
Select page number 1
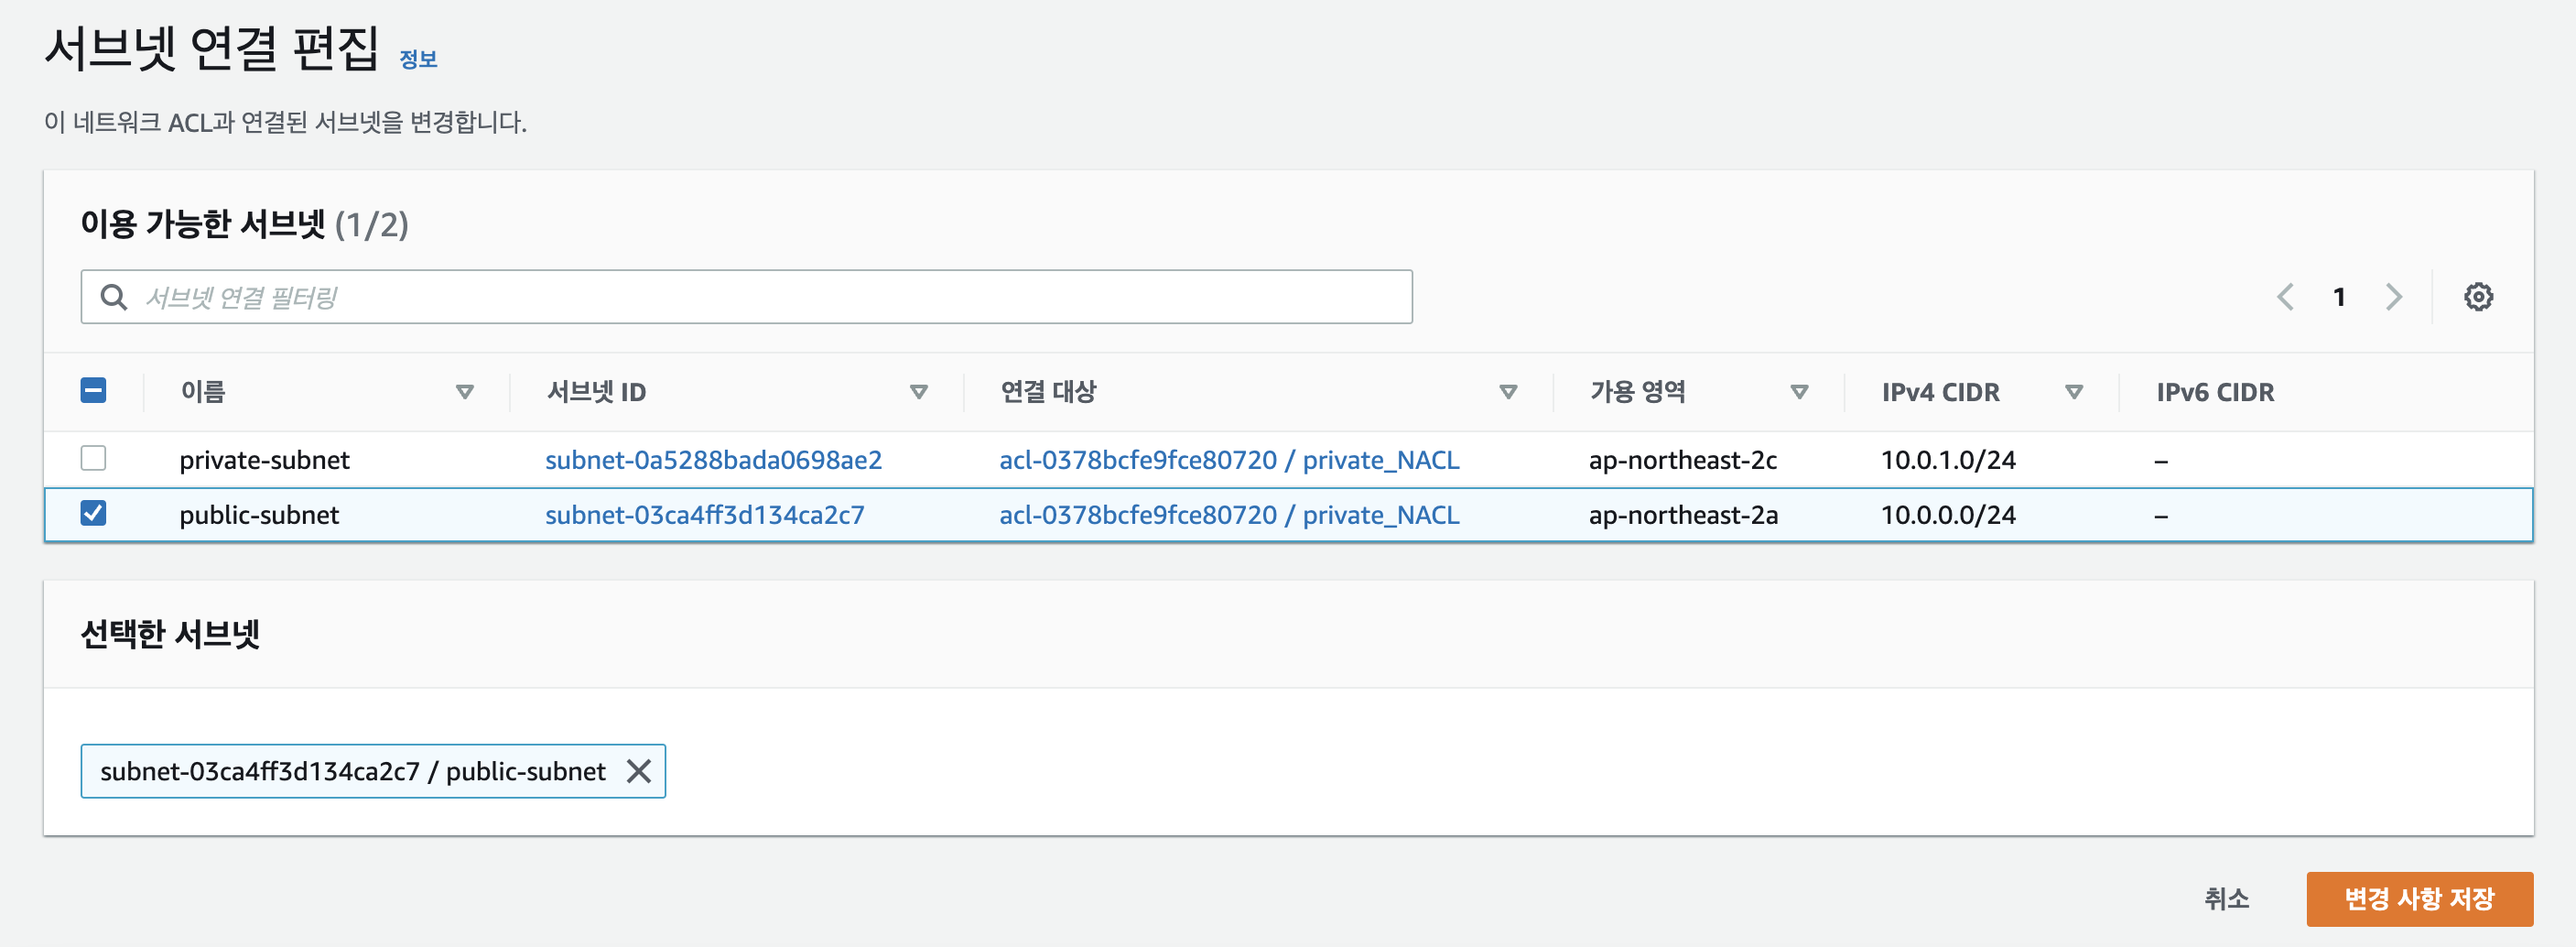[x=2339, y=297]
